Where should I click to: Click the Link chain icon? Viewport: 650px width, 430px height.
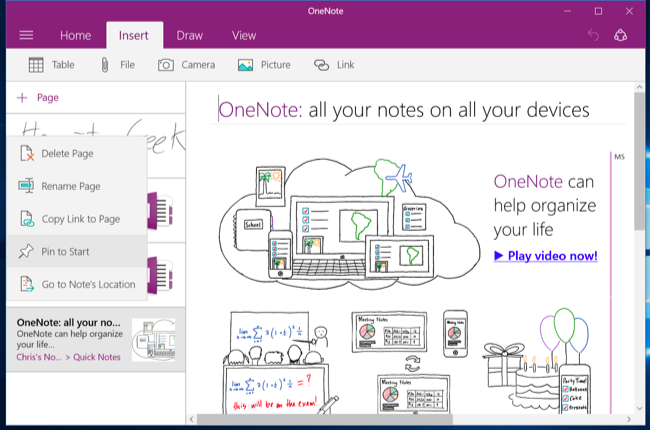pyautogui.click(x=321, y=65)
